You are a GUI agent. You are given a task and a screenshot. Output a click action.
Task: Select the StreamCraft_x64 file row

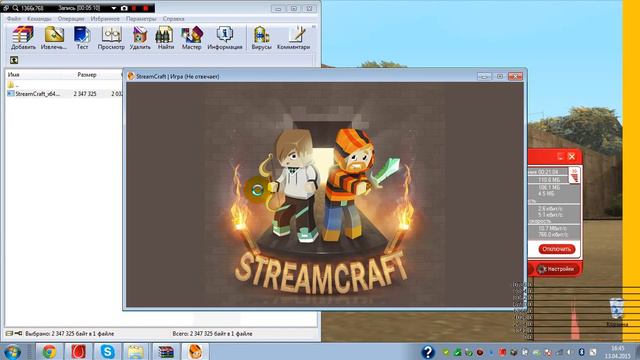pos(63,93)
